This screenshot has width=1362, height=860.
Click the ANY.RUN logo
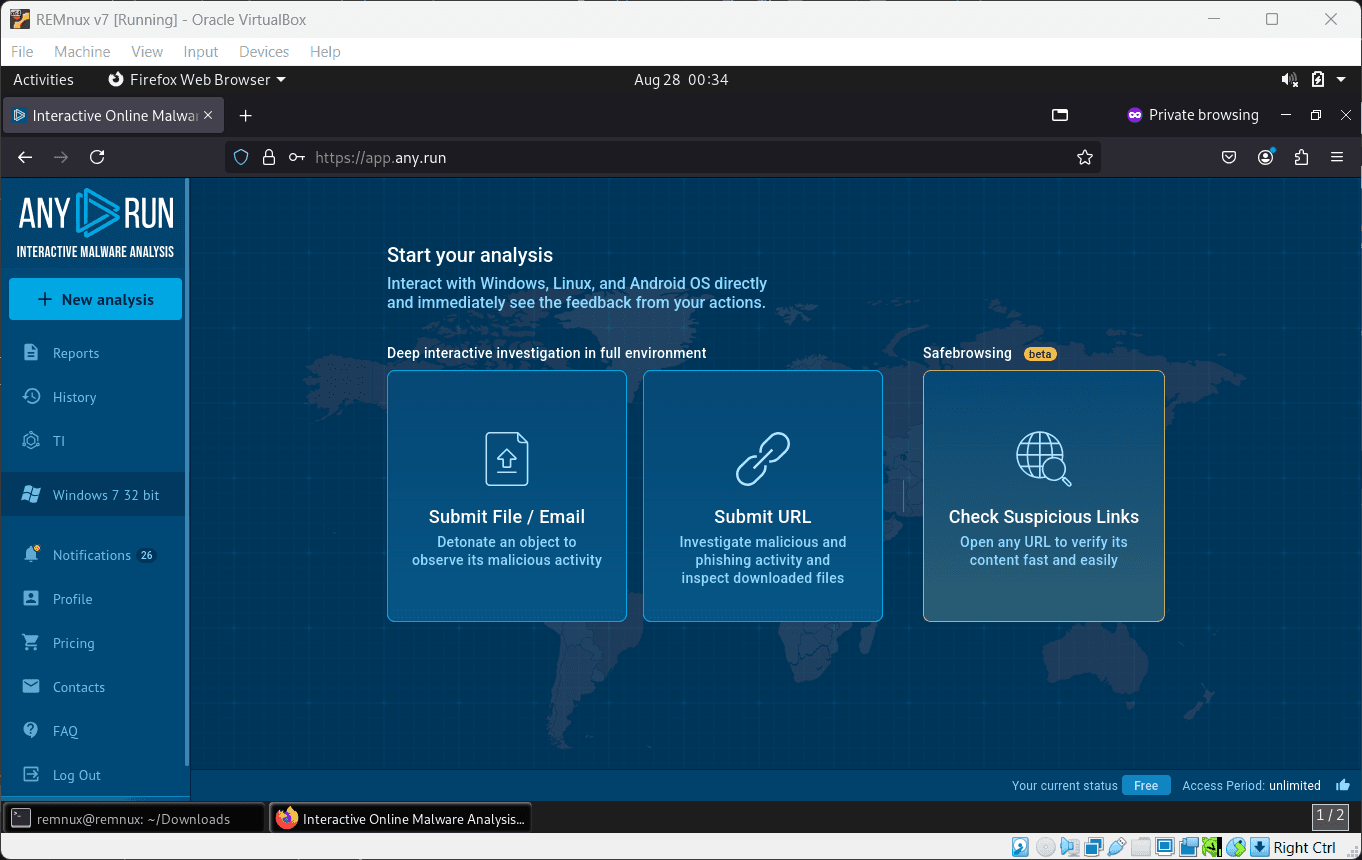click(95, 223)
